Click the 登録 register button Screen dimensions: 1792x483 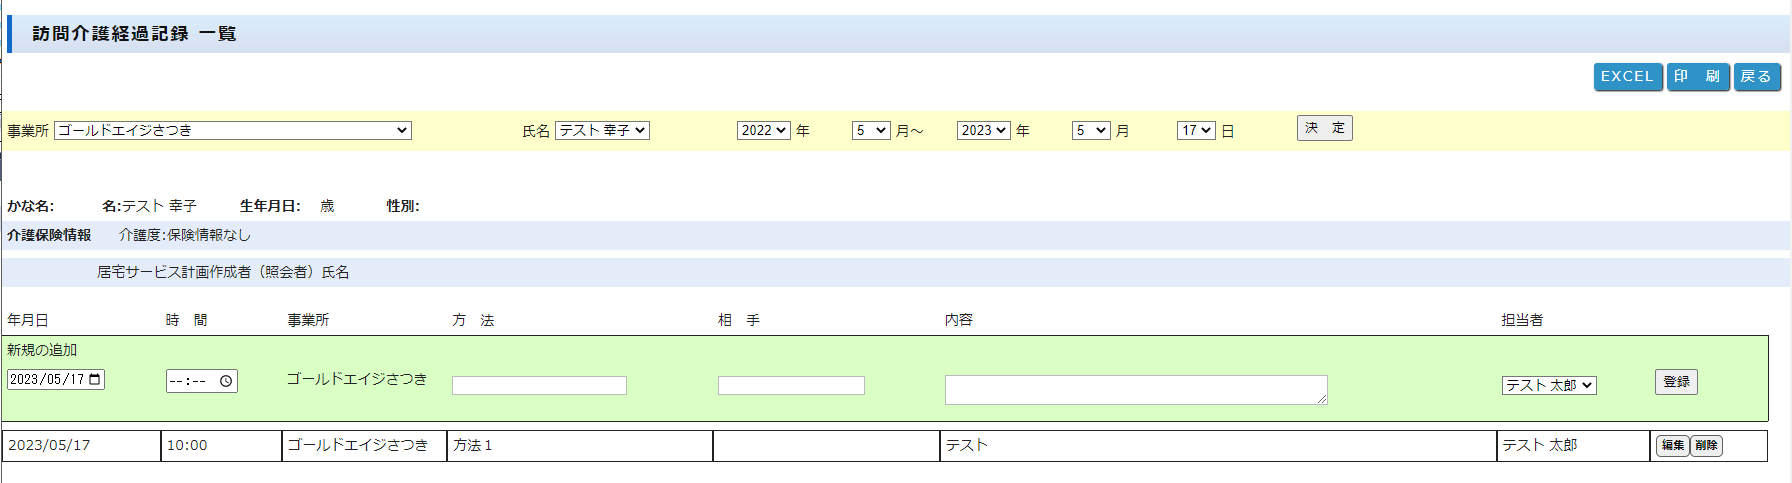point(1676,382)
